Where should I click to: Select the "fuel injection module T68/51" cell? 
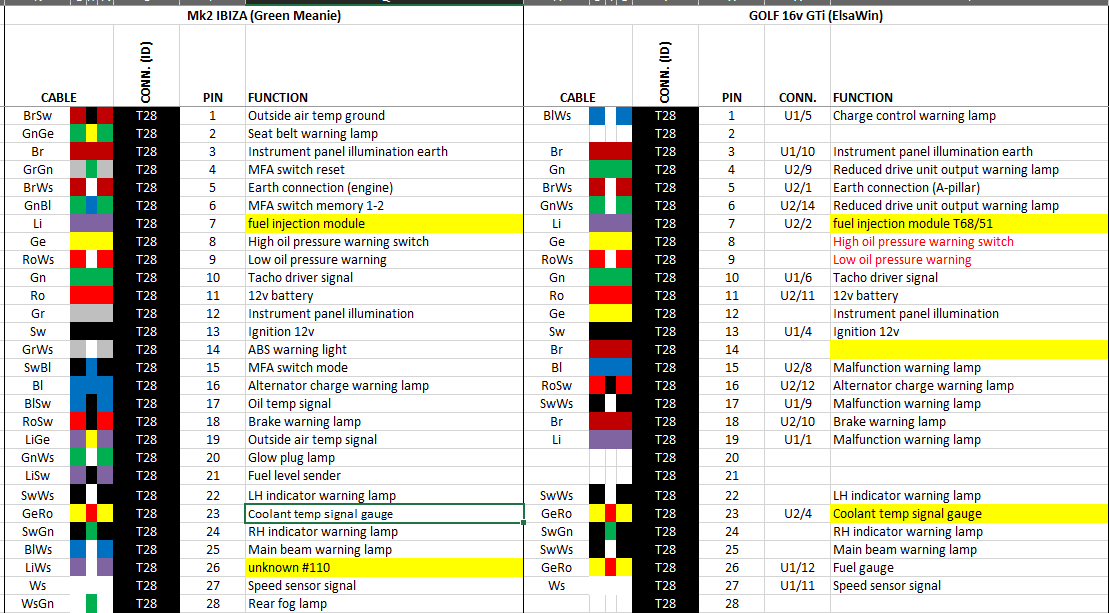pos(970,223)
